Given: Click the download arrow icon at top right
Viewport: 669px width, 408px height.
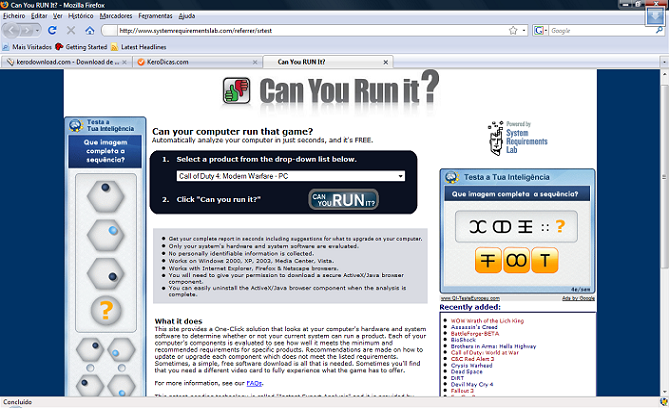Looking at the screenshot, I should tap(654, 17).
